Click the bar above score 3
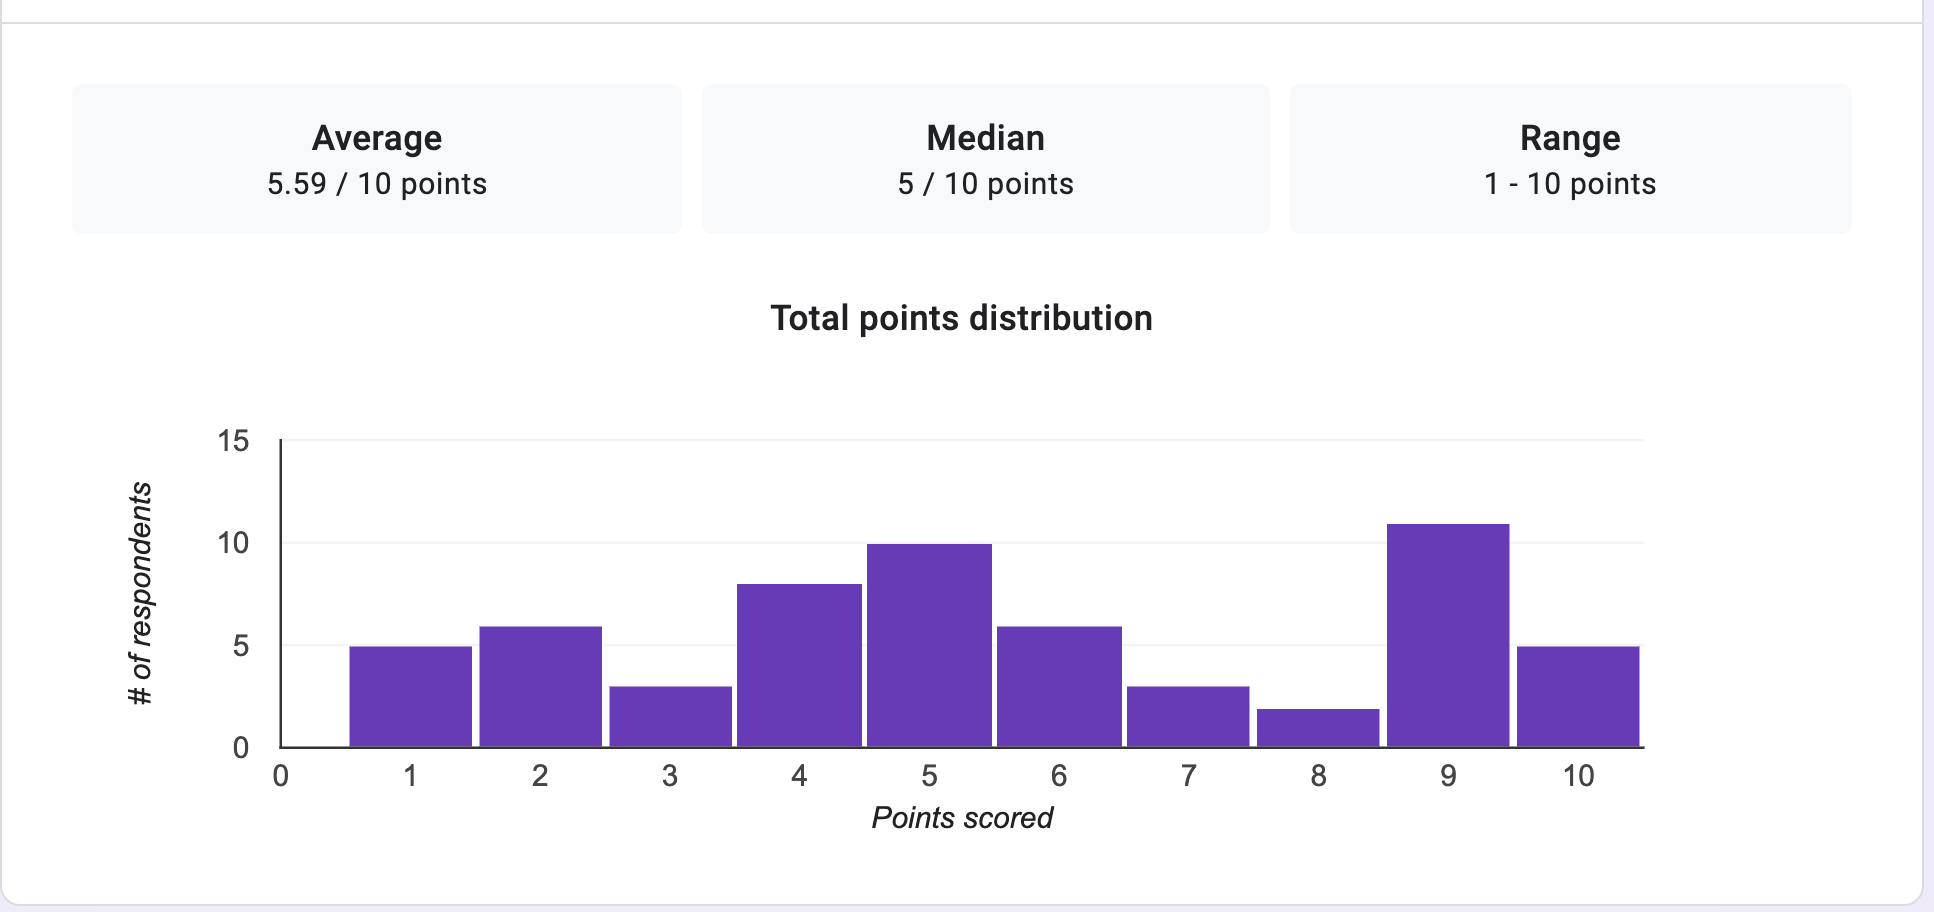 pos(670,716)
